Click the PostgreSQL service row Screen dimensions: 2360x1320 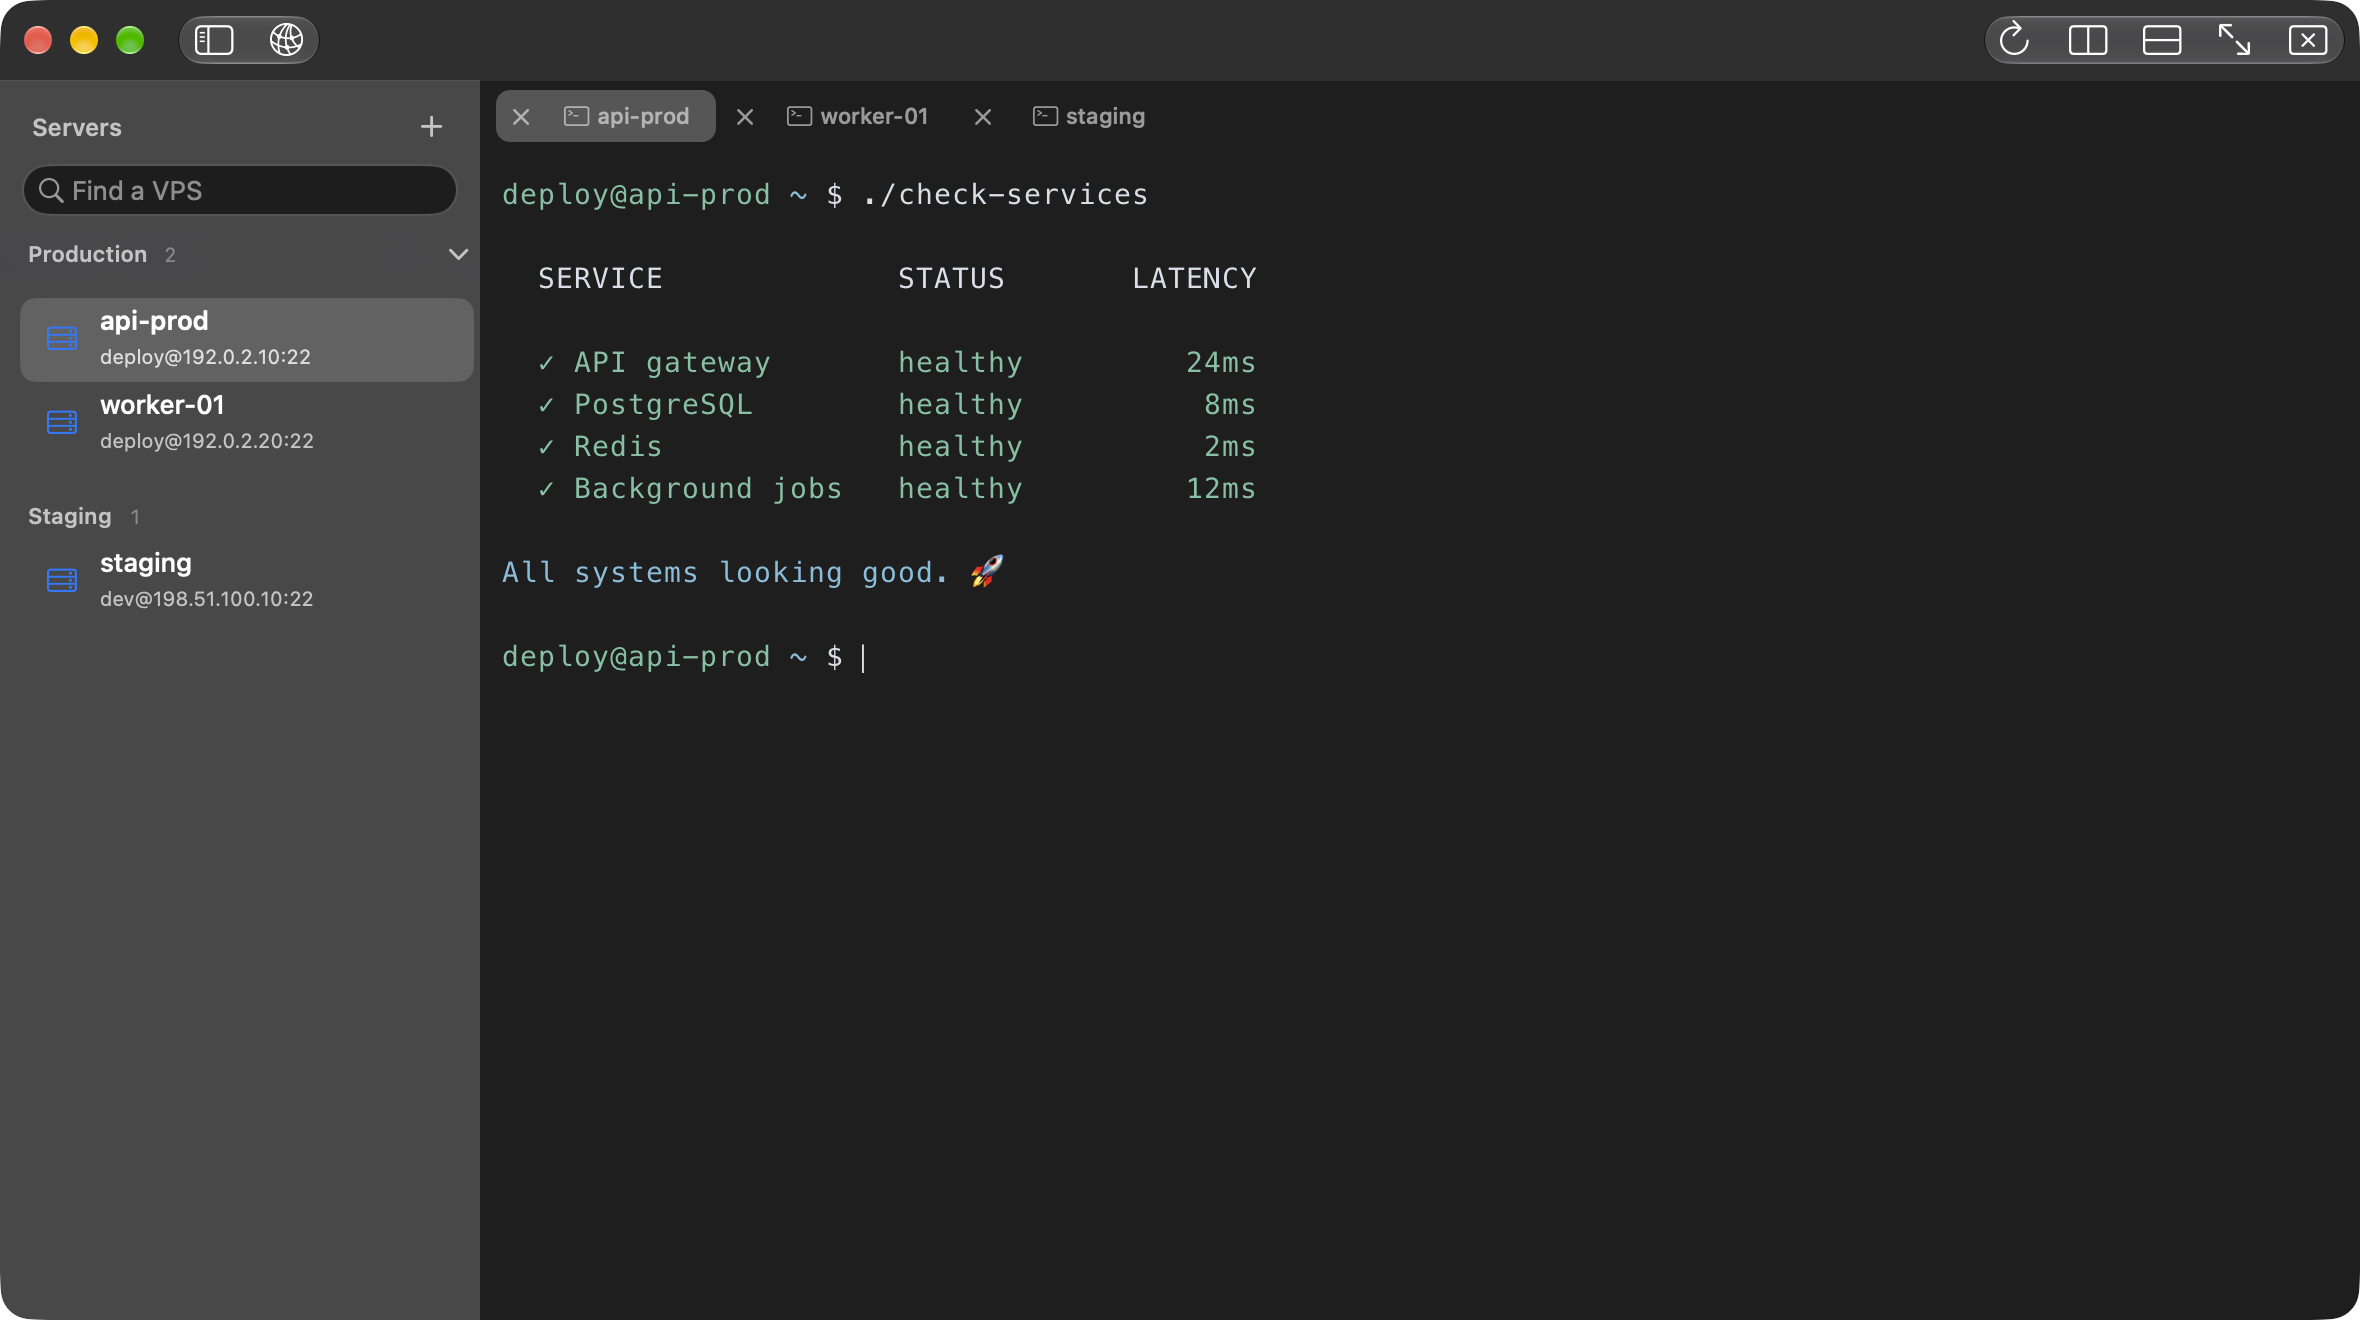(897, 404)
